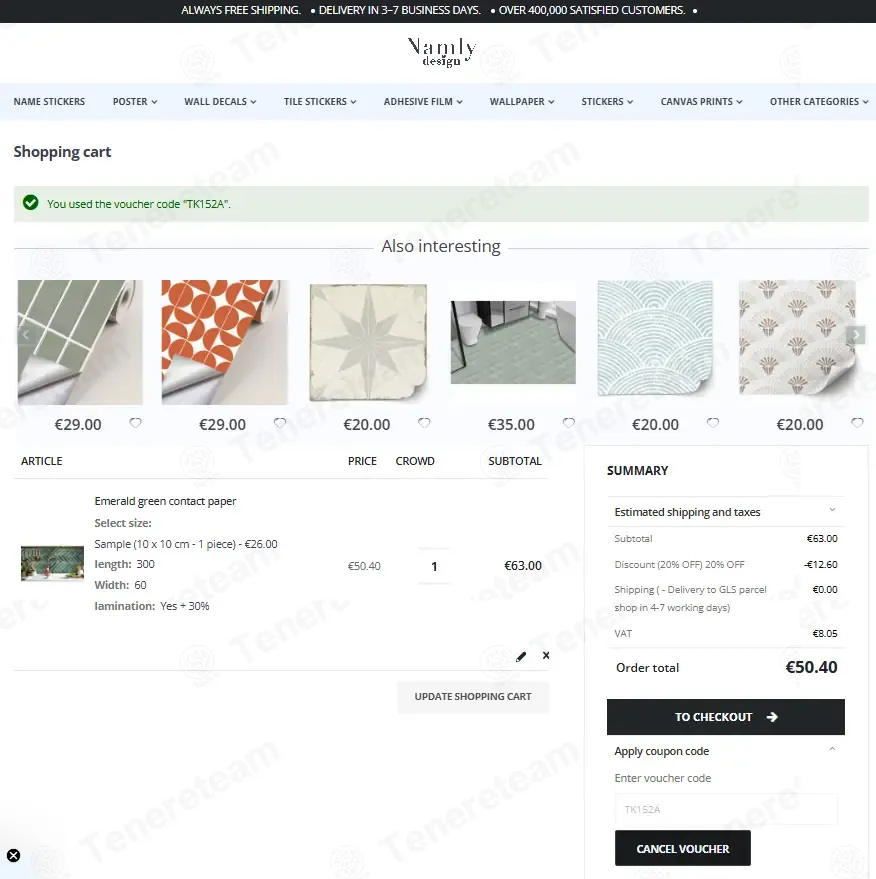Click the €35.00 price label
The height and width of the screenshot is (879, 876).
[511, 424]
